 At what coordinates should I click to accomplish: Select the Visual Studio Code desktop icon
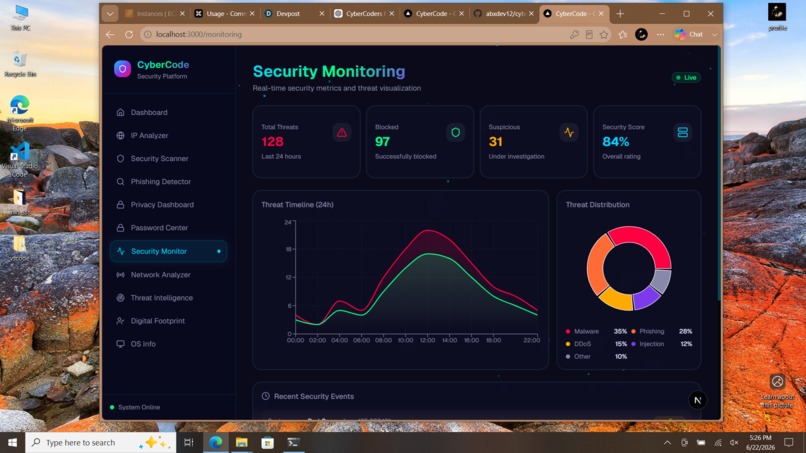[x=20, y=159]
